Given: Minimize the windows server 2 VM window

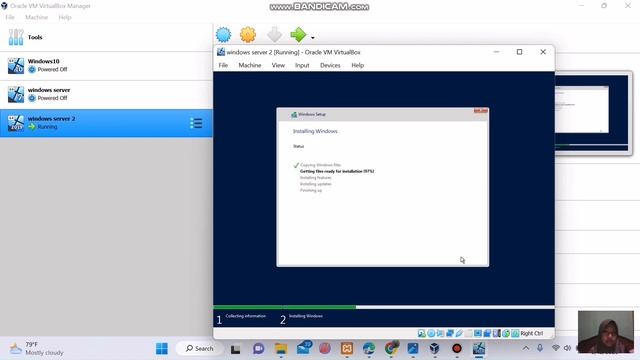Looking at the screenshot, I should (x=496, y=52).
